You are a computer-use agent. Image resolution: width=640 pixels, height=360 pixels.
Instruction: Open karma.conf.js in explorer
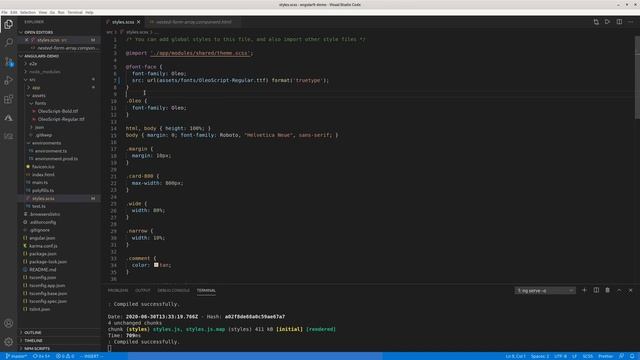[x=43, y=246]
